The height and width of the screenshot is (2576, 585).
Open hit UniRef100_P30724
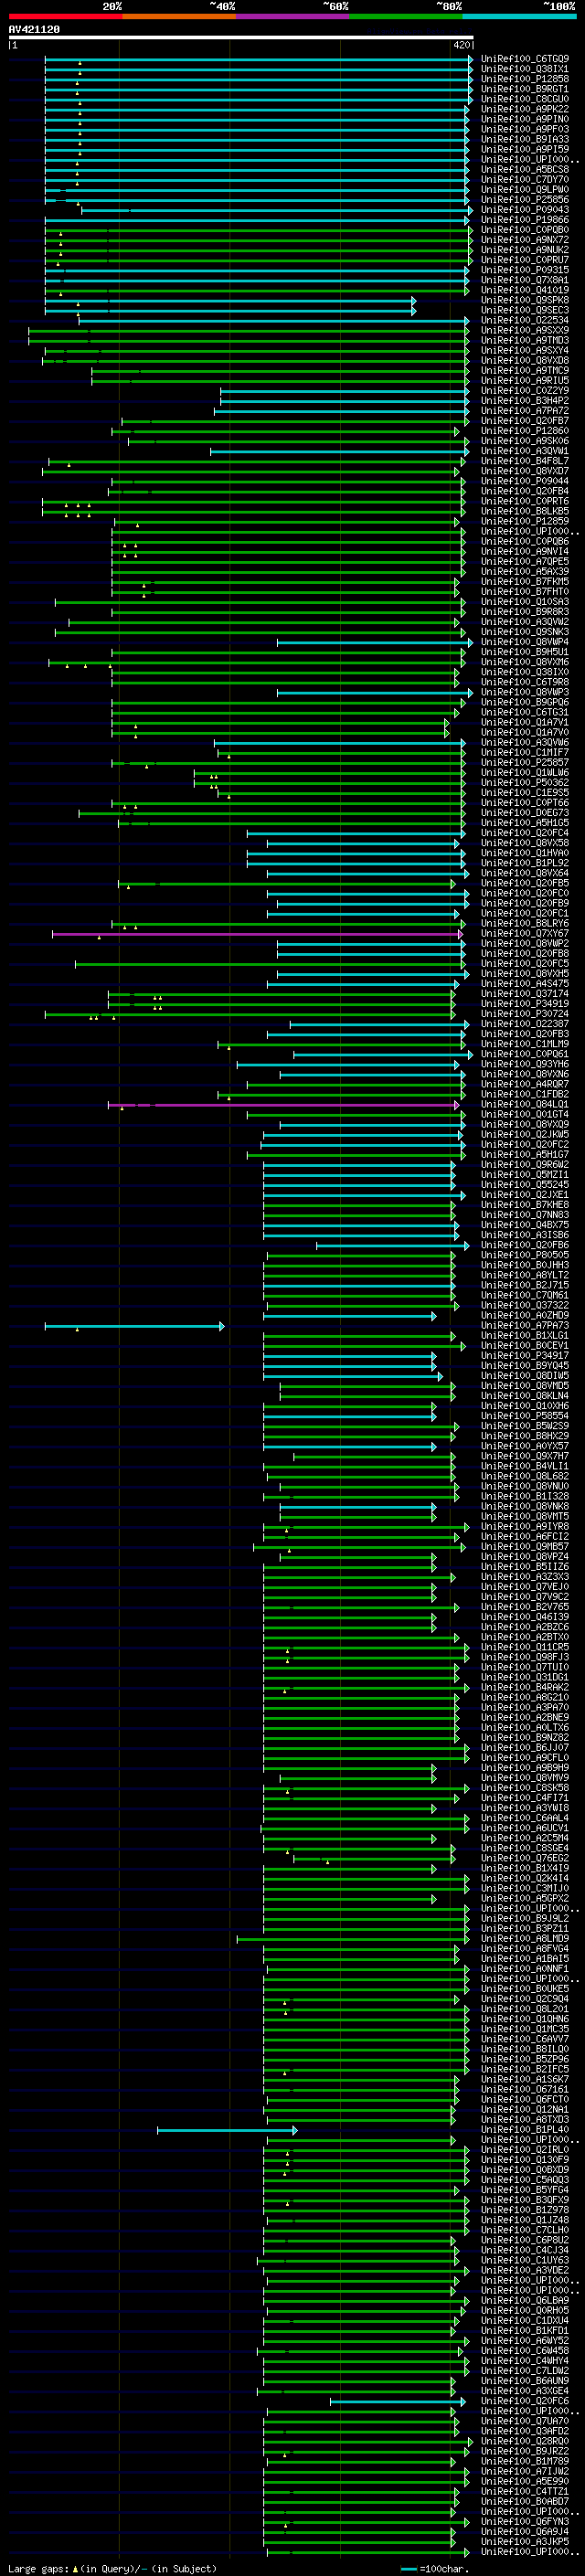tap(525, 1014)
